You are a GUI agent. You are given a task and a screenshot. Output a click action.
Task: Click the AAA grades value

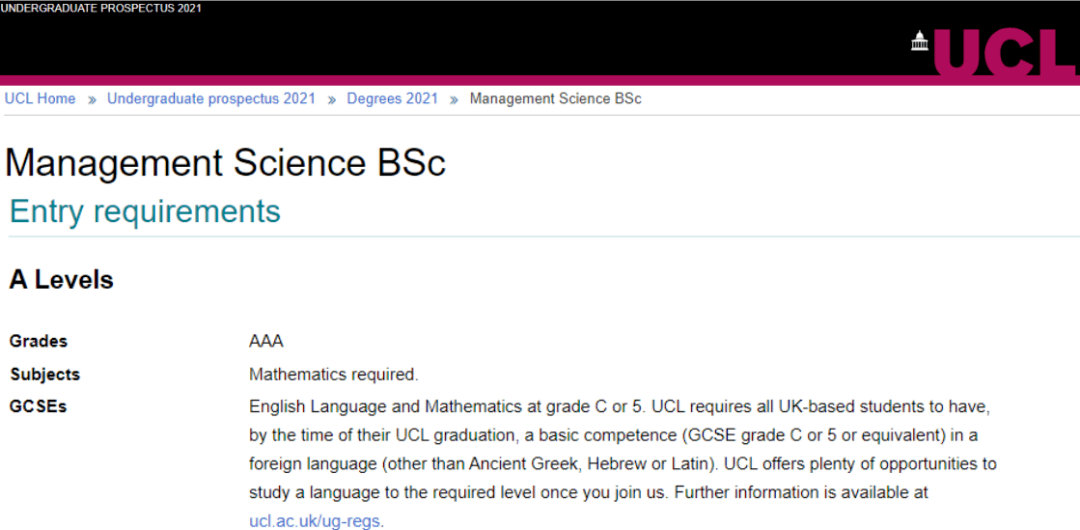(x=267, y=341)
